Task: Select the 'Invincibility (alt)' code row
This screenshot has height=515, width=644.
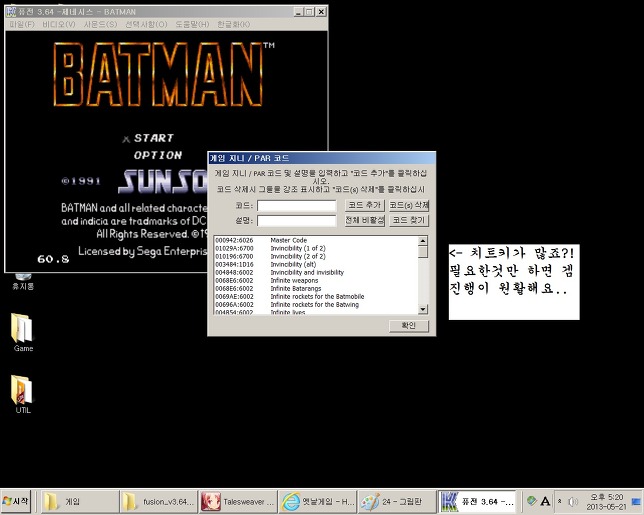Action: [316, 264]
